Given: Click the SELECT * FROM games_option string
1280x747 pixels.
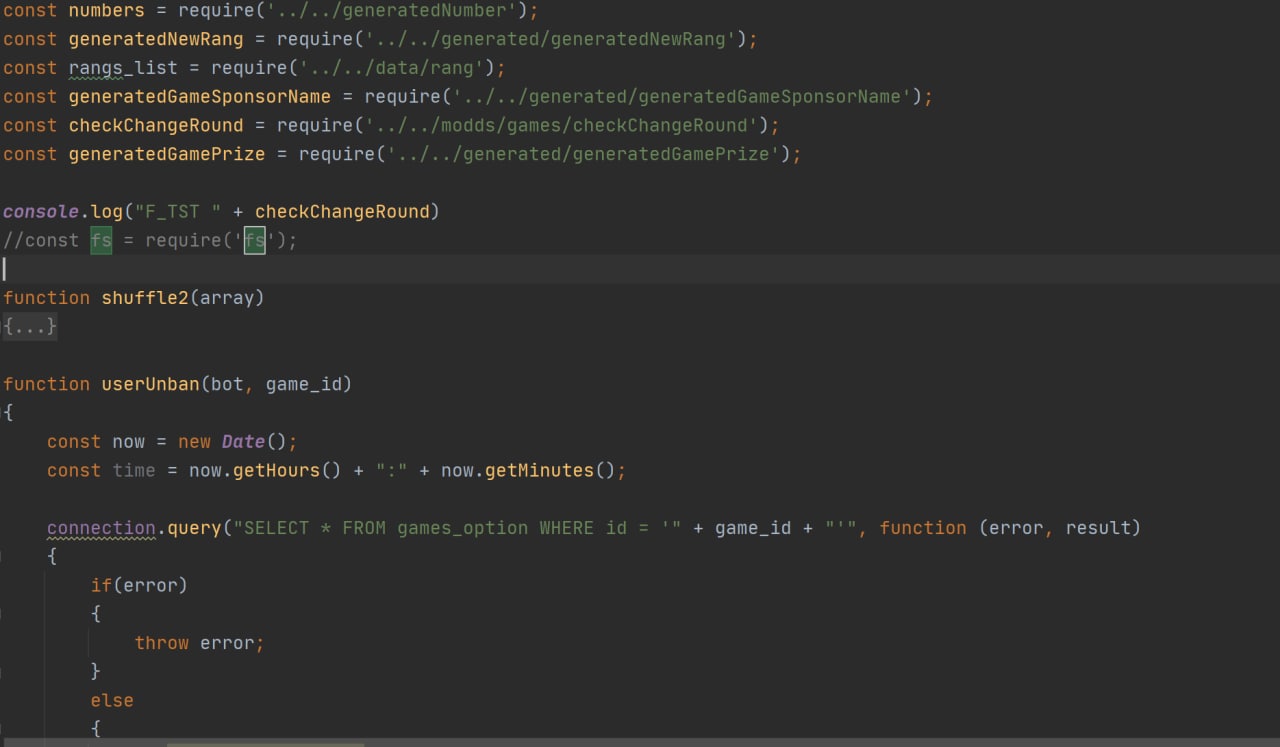Looking at the screenshot, I should coord(457,528).
